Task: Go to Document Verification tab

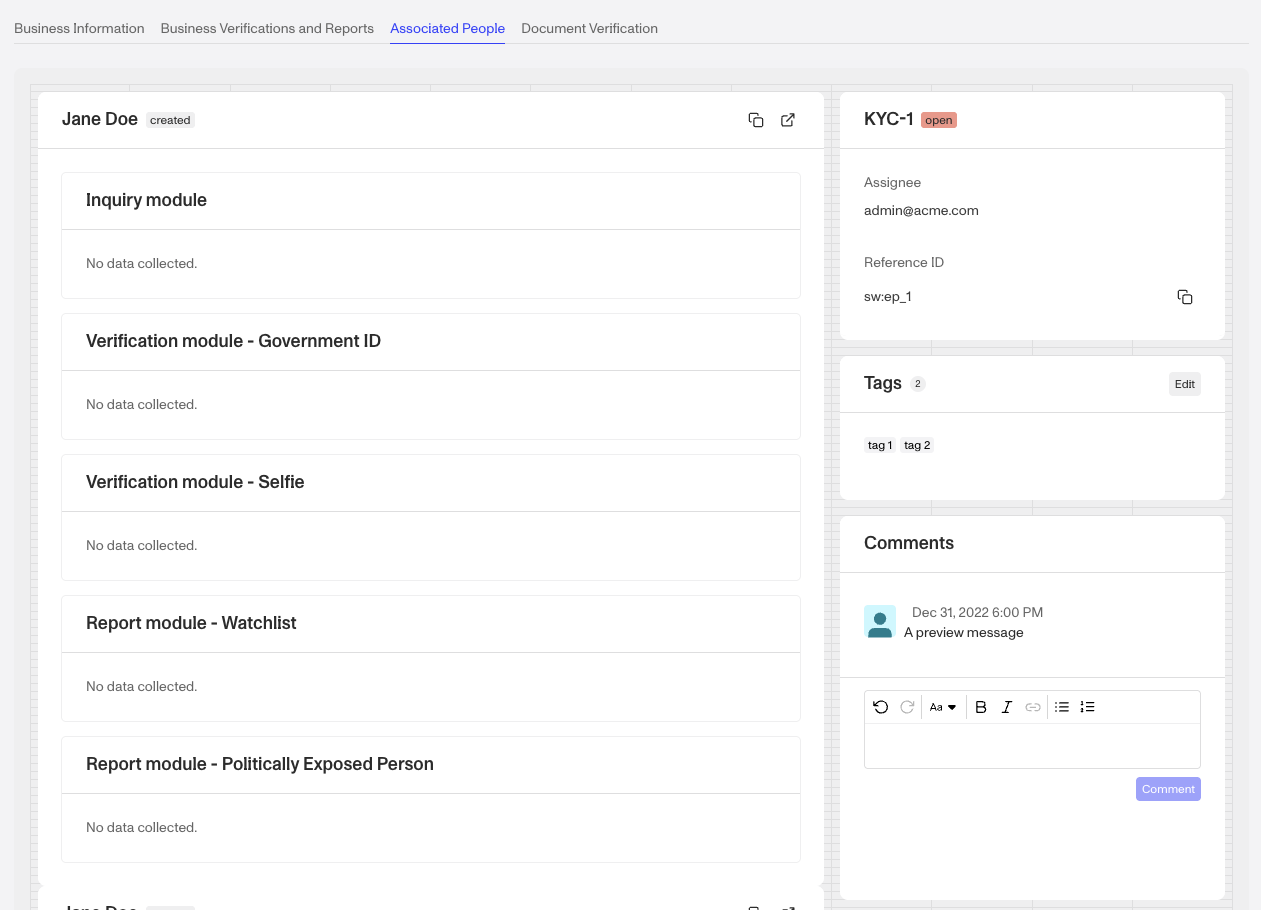Action: click(x=589, y=29)
